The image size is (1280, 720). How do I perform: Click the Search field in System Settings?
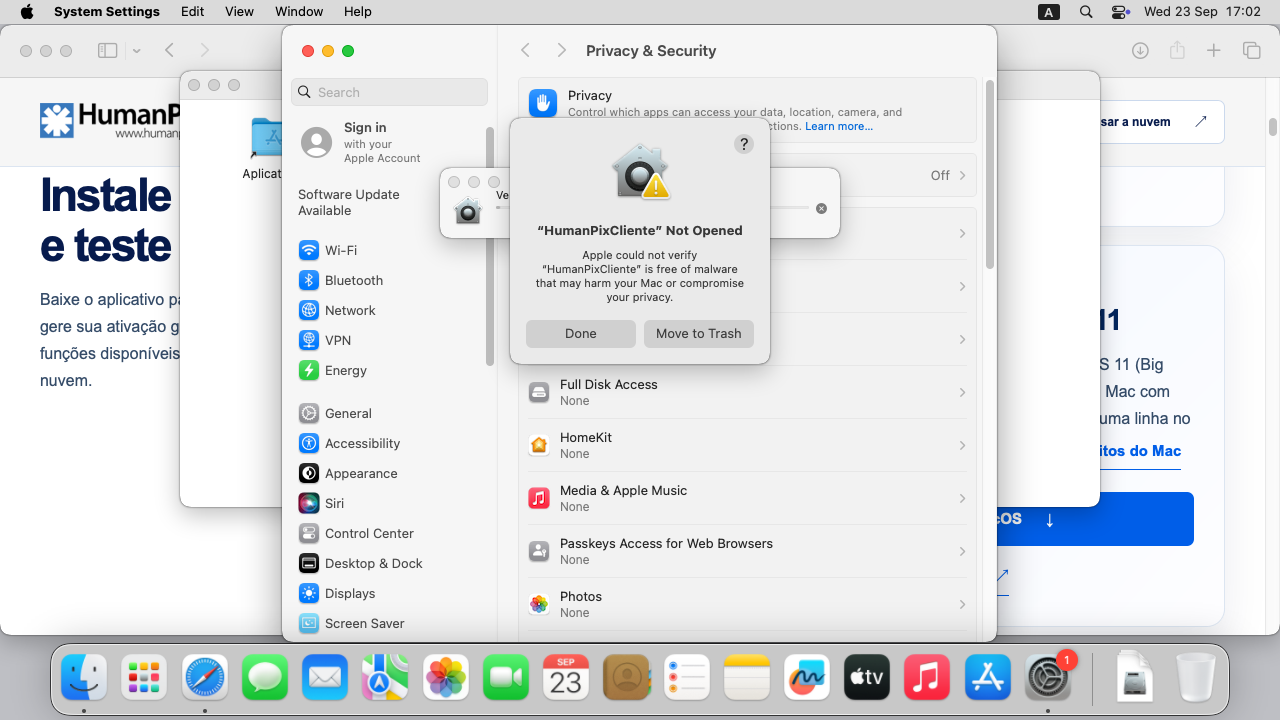(390, 92)
